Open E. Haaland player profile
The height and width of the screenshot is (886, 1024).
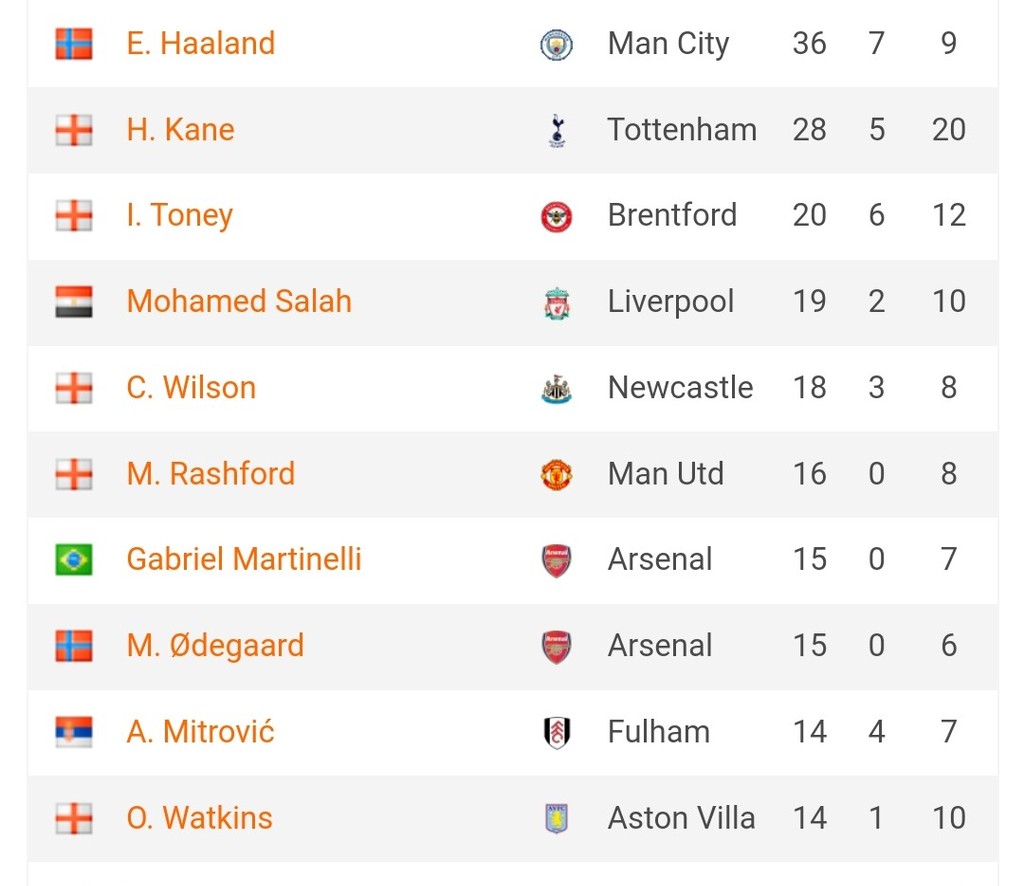coord(200,44)
